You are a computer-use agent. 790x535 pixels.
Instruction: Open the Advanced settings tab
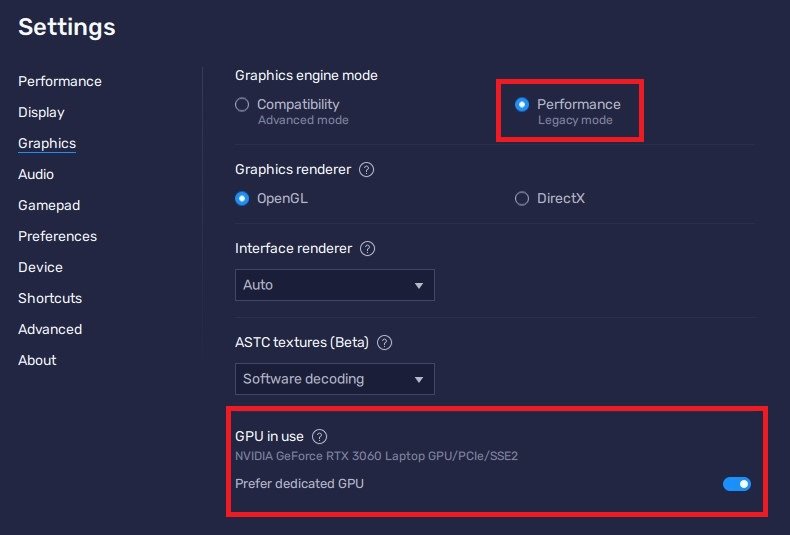(x=50, y=329)
